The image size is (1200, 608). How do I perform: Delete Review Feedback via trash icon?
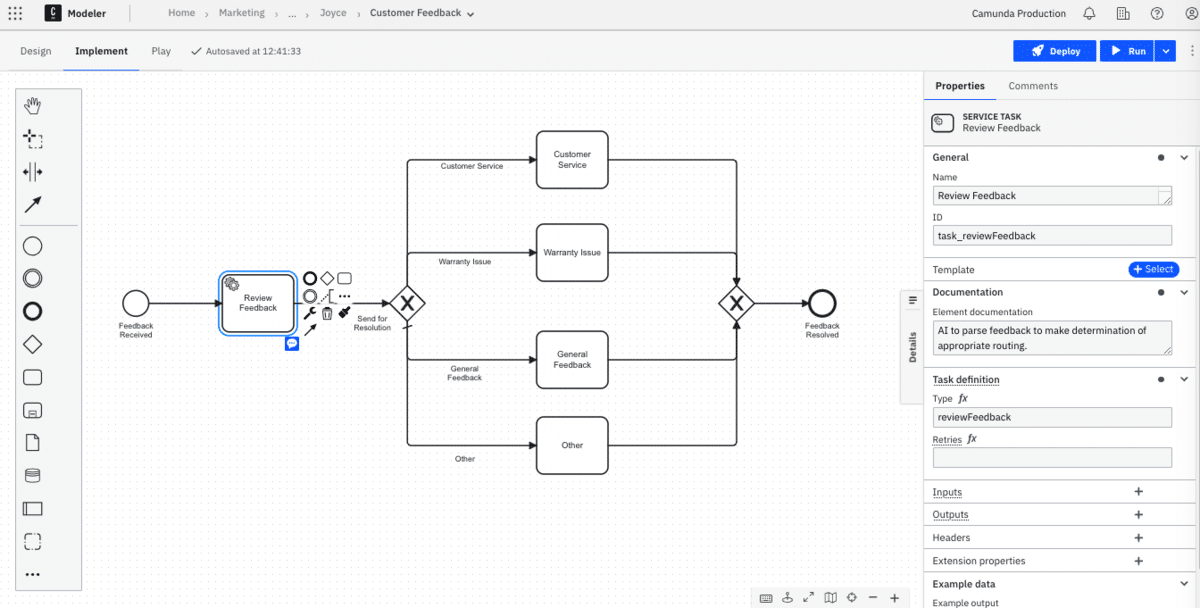(327, 313)
